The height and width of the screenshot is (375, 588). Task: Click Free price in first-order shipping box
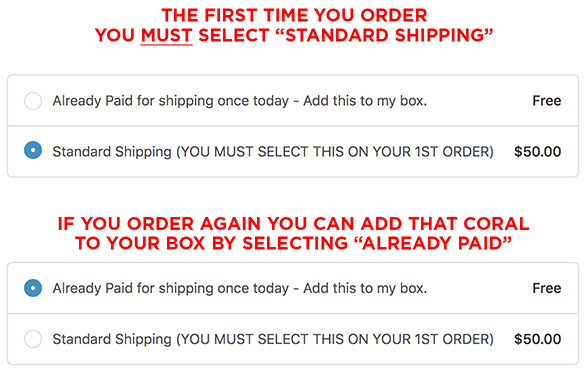547,100
